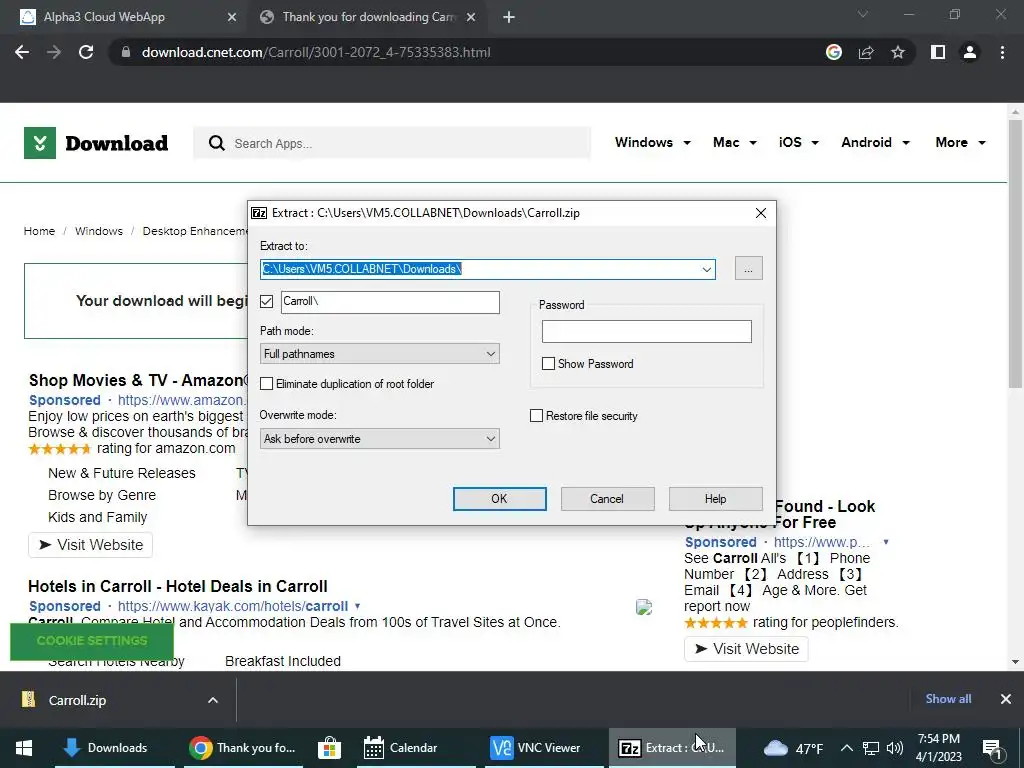Click the scrollbar down arrow

point(1015,662)
